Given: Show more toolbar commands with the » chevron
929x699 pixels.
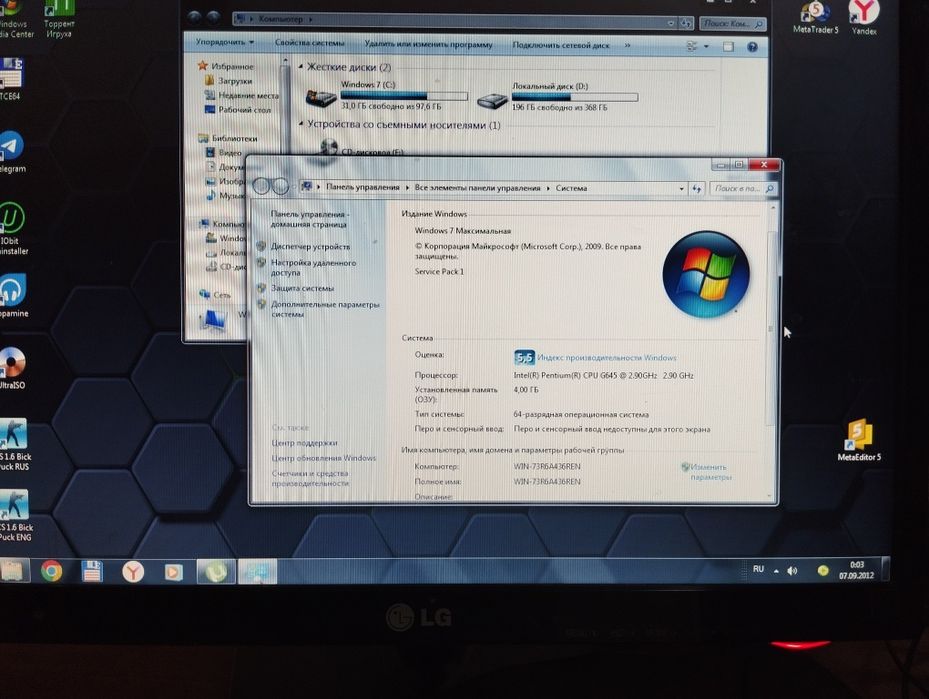Looking at the screenshot, I should click(627, 45).
